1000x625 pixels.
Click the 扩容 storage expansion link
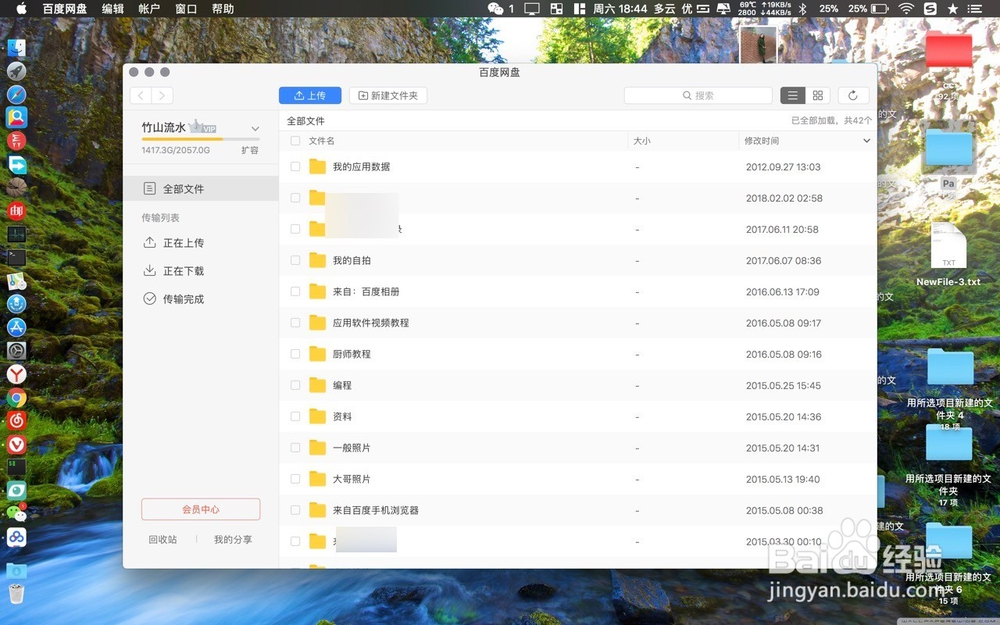pyautogui.click(x=249, y=151)
